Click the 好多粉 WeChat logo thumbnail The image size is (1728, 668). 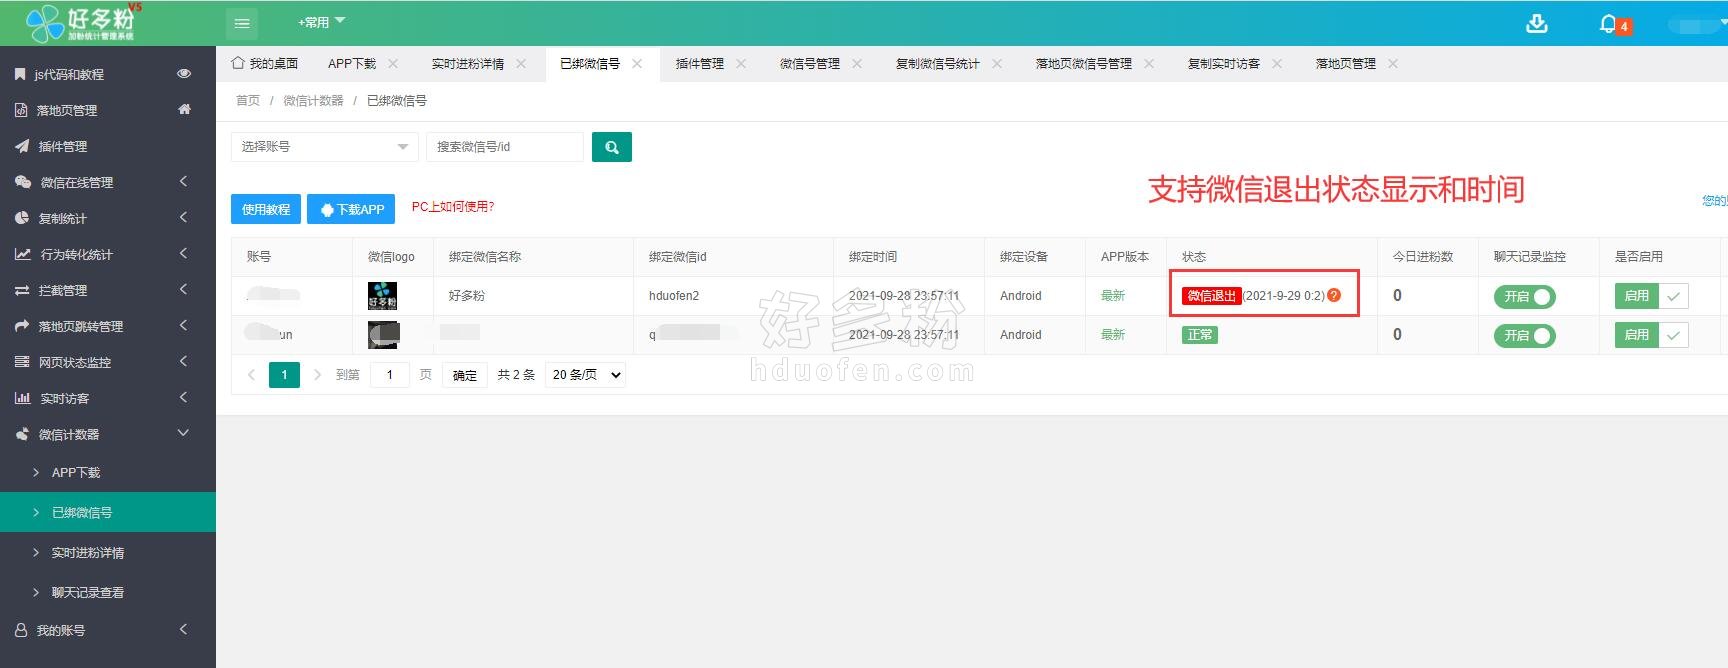tap(382, 296)
